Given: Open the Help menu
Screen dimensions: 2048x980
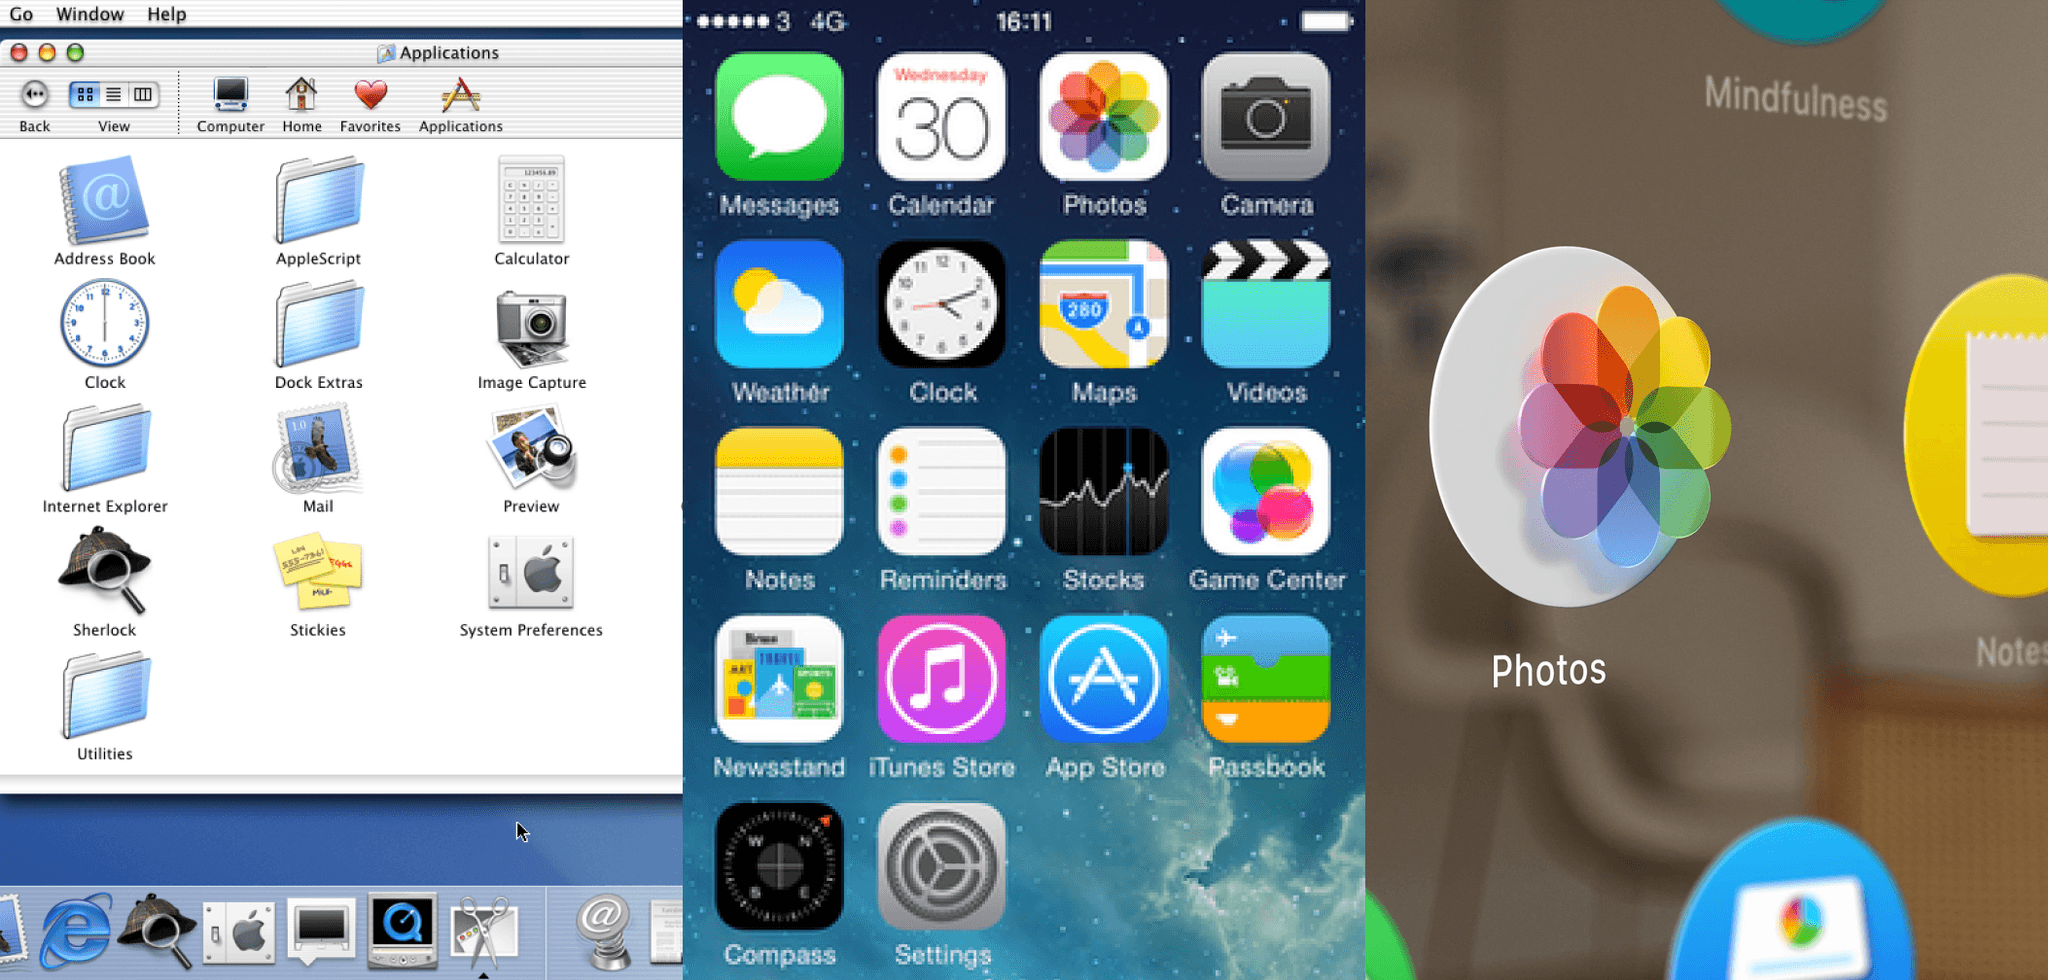Looking at the screenshot, I should (167, 14).
